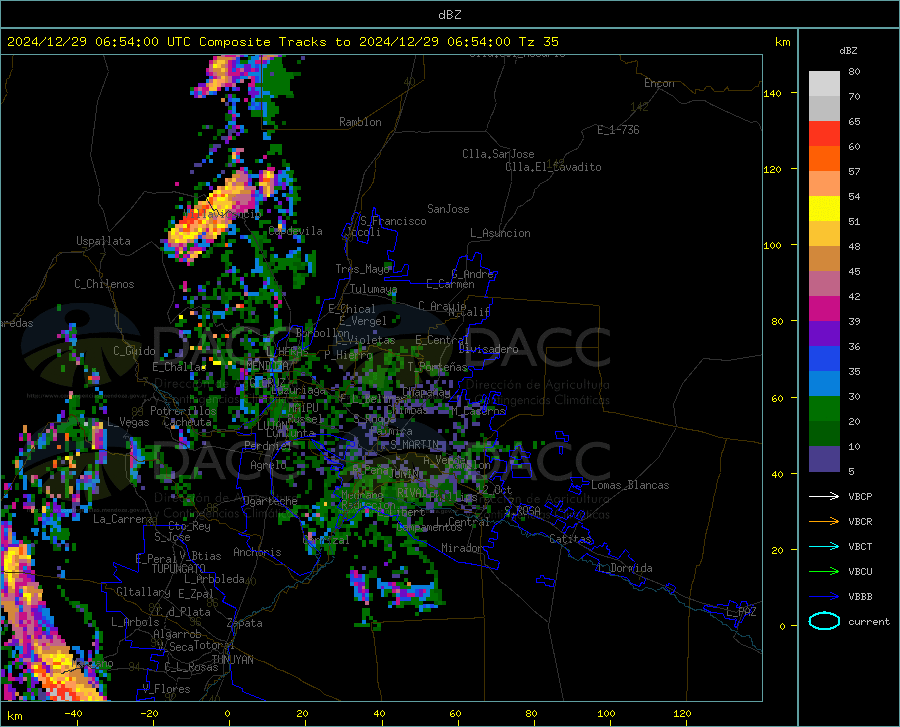This screenshot has height=727, width=900.
Task: Click the magenta 39–42 dBZ swatch
Action: point(824,309)
